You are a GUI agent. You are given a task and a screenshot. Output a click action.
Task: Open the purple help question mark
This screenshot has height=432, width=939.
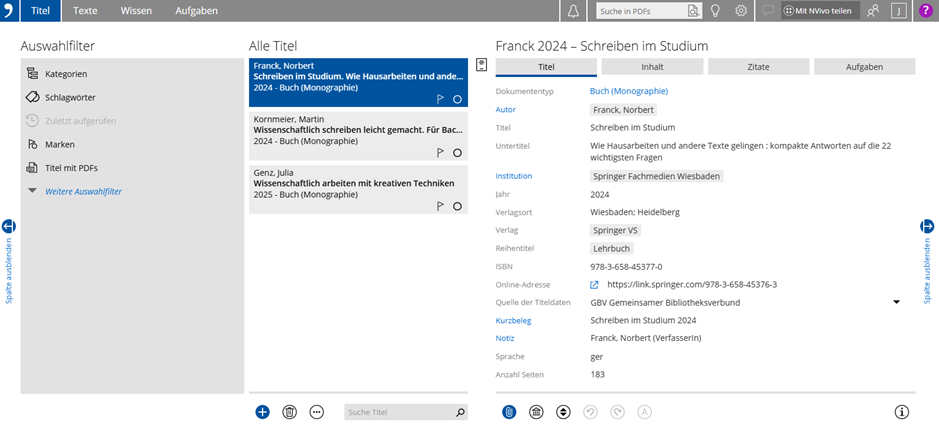click(926, 11)
